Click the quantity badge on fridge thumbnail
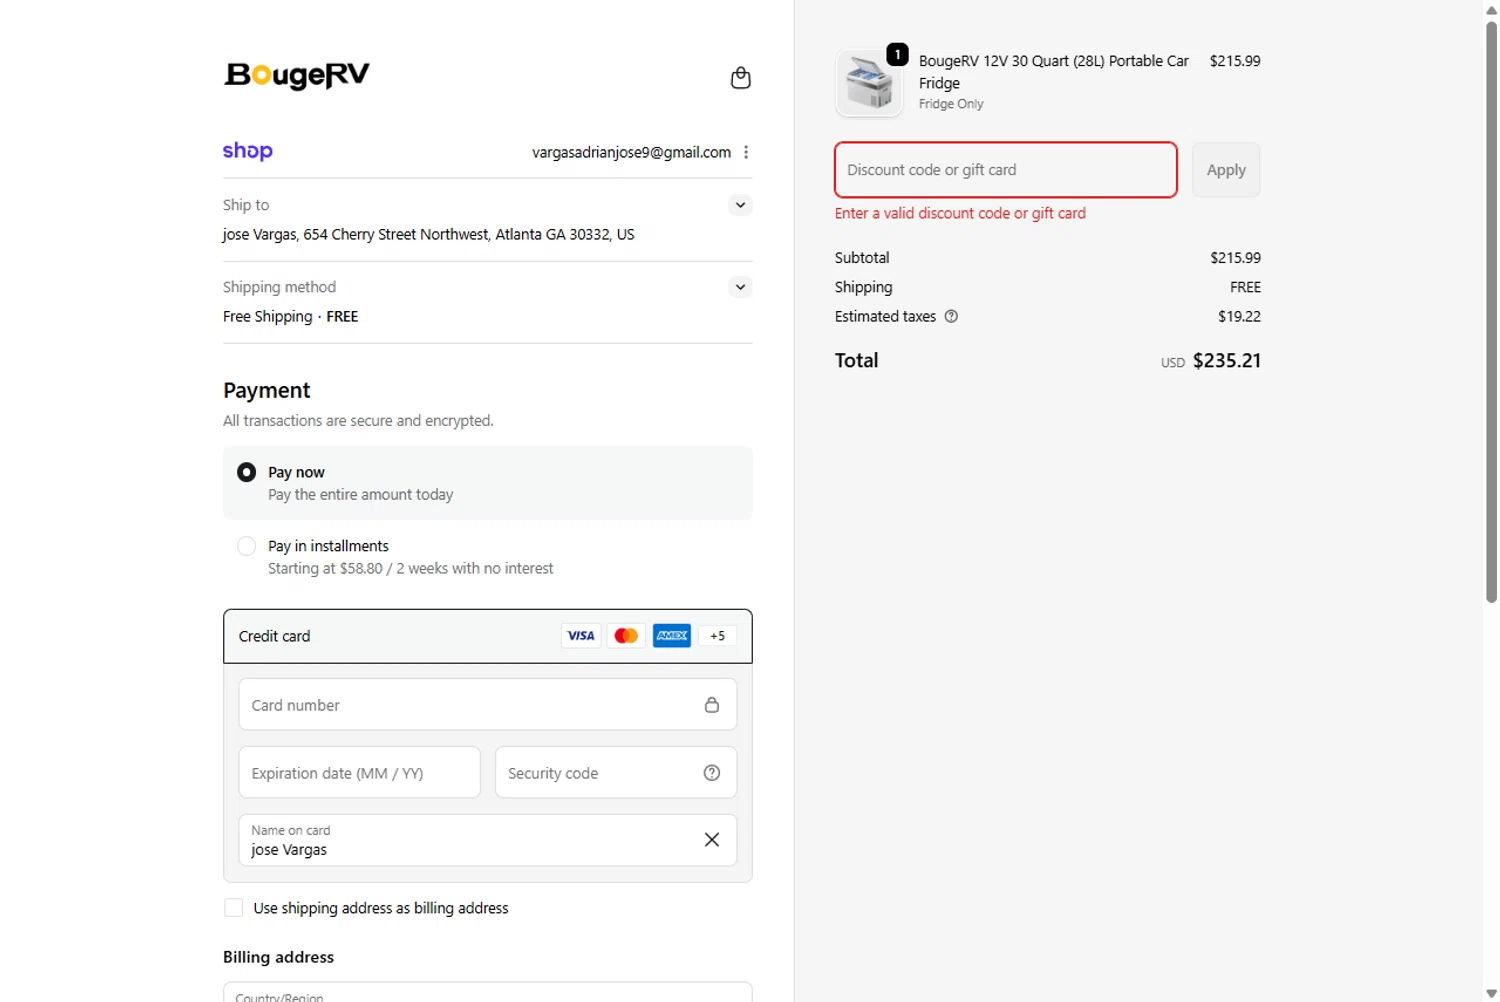This screenshot has height=1002, width=1500. 897,54
